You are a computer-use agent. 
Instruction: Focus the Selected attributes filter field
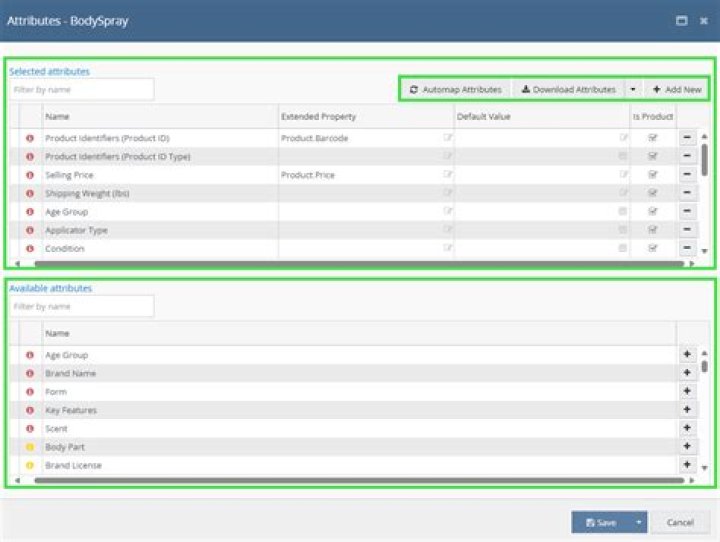(x=82, y=90)
